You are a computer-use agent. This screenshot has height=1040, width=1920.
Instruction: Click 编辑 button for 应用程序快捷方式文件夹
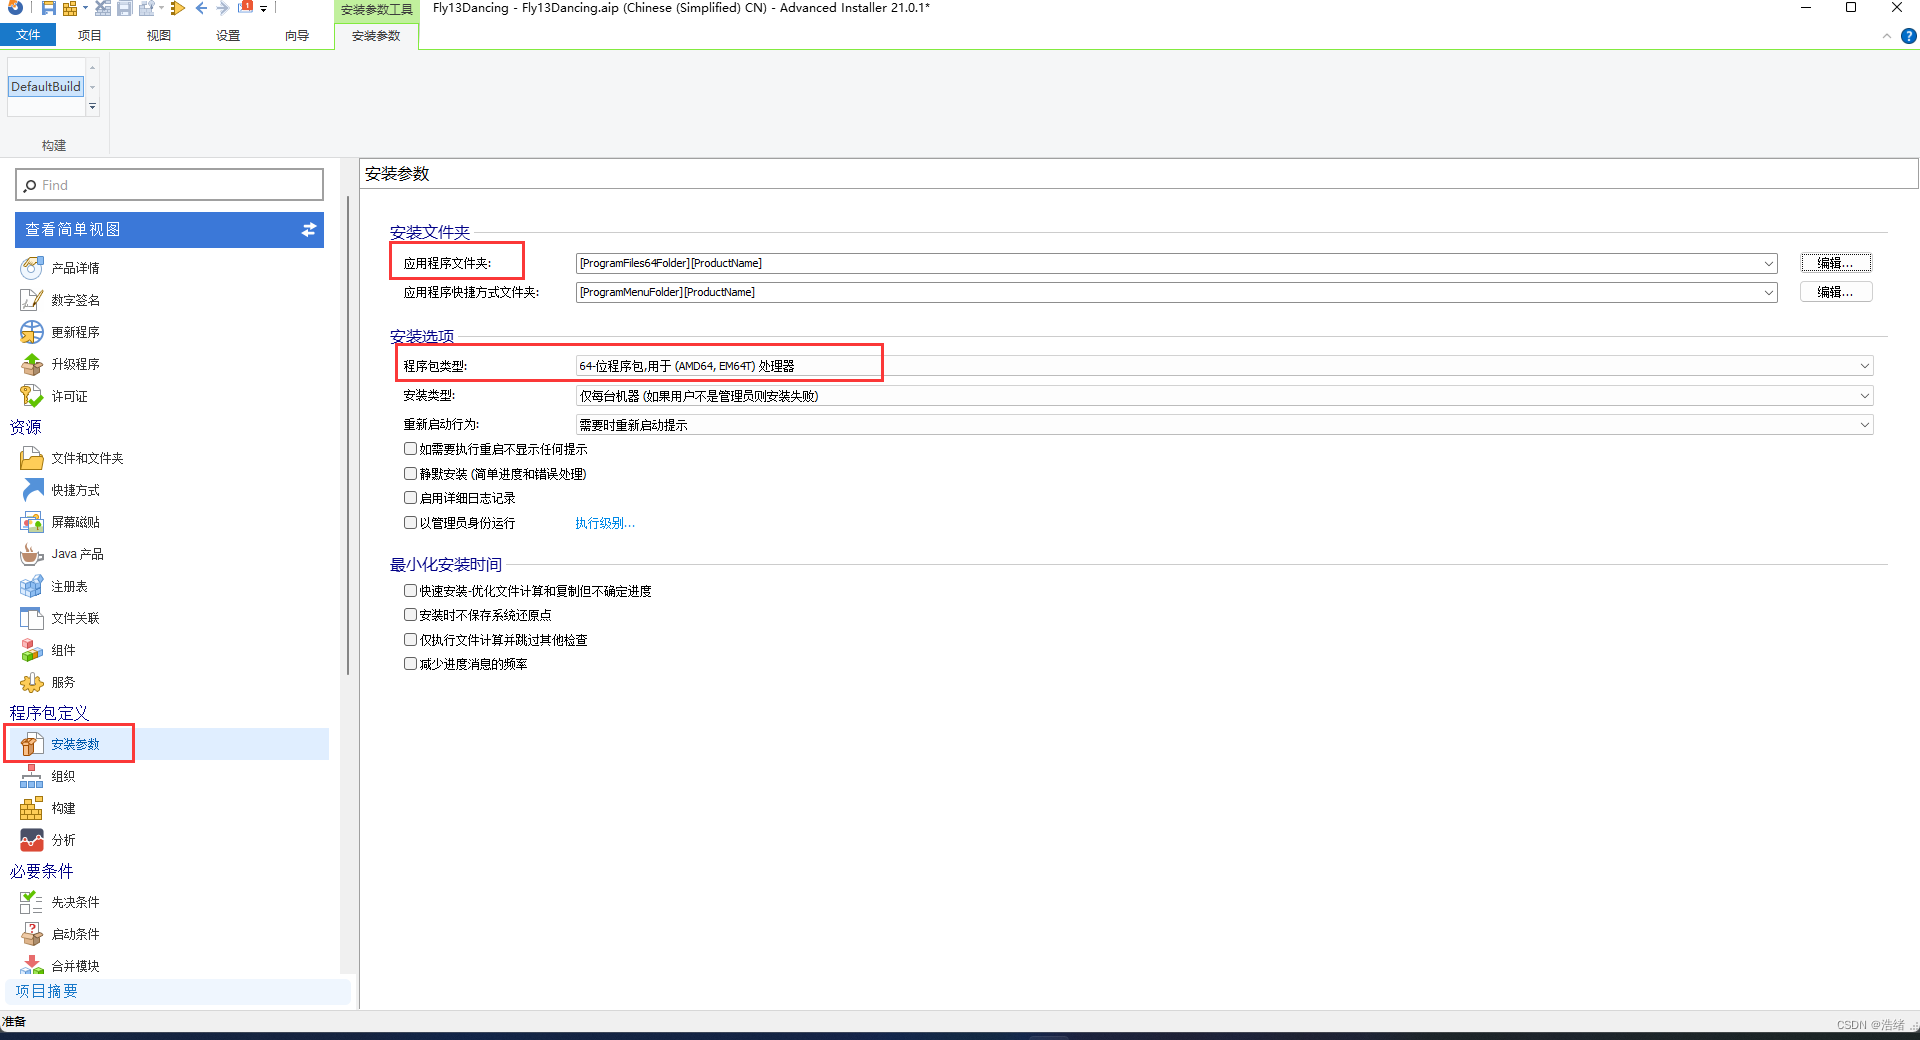tap(1835, 292)
